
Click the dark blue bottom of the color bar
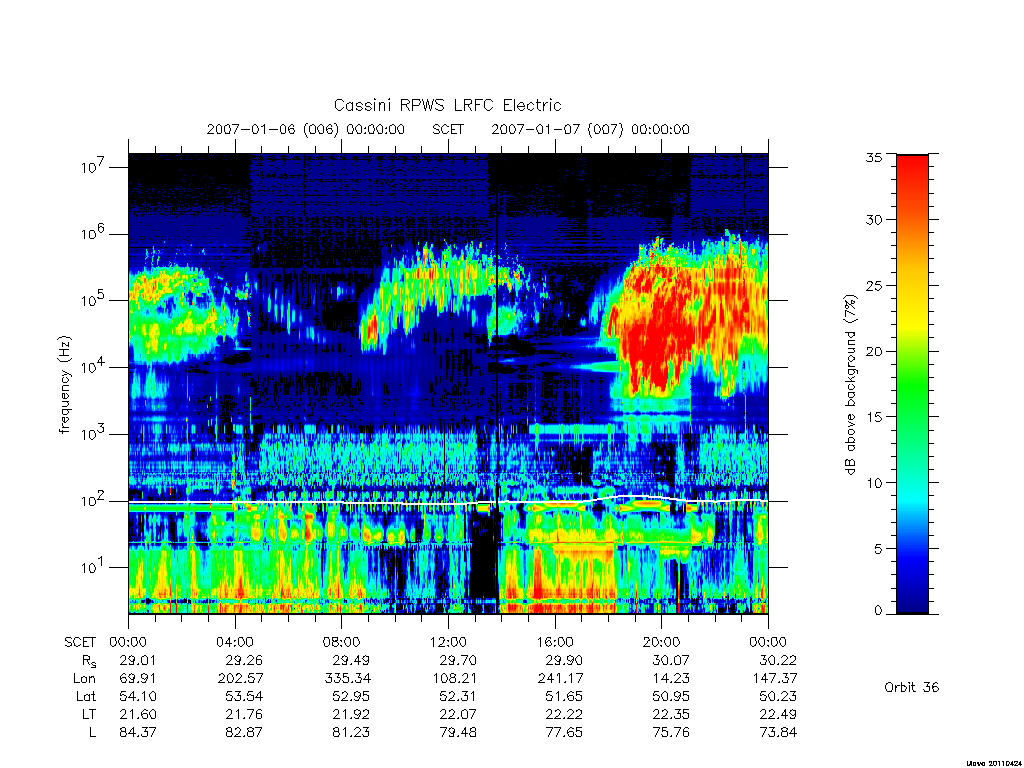point(912,598)
